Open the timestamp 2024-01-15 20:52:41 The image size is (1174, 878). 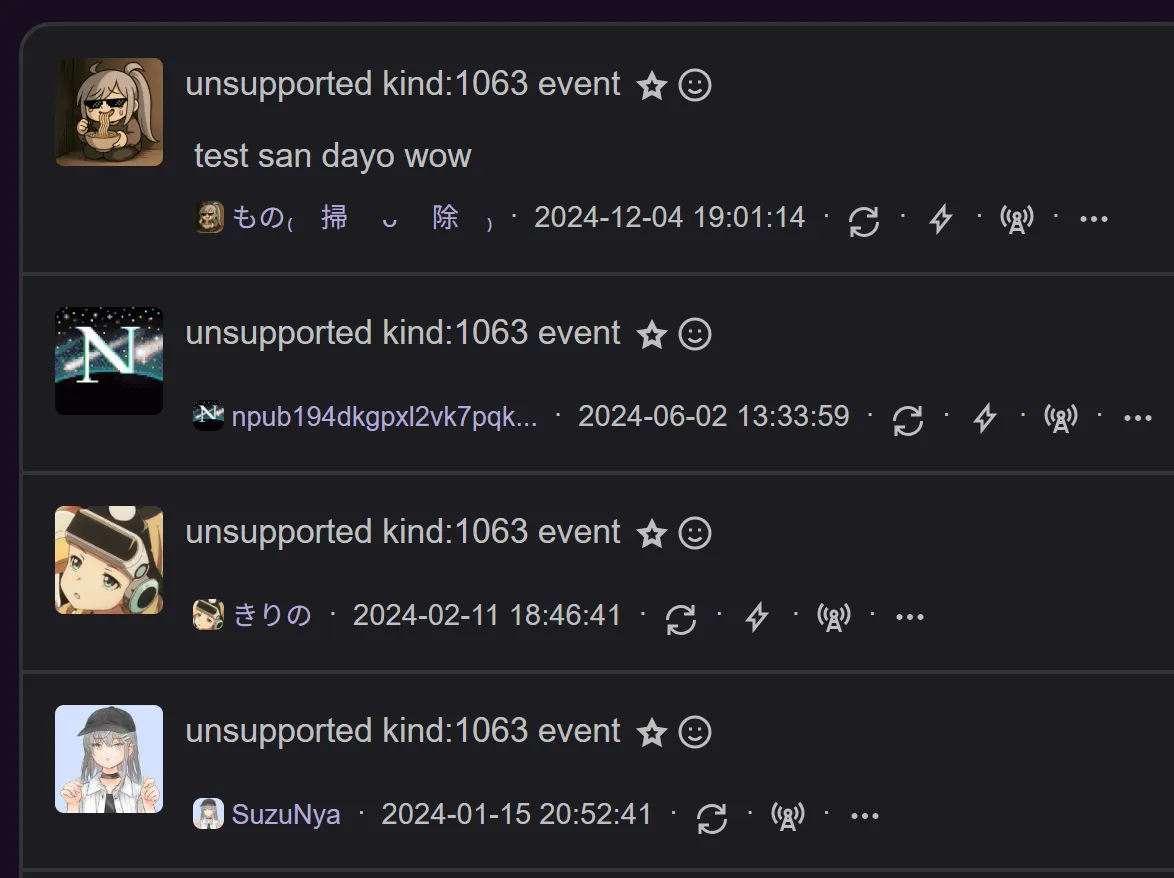click(516, 815)
